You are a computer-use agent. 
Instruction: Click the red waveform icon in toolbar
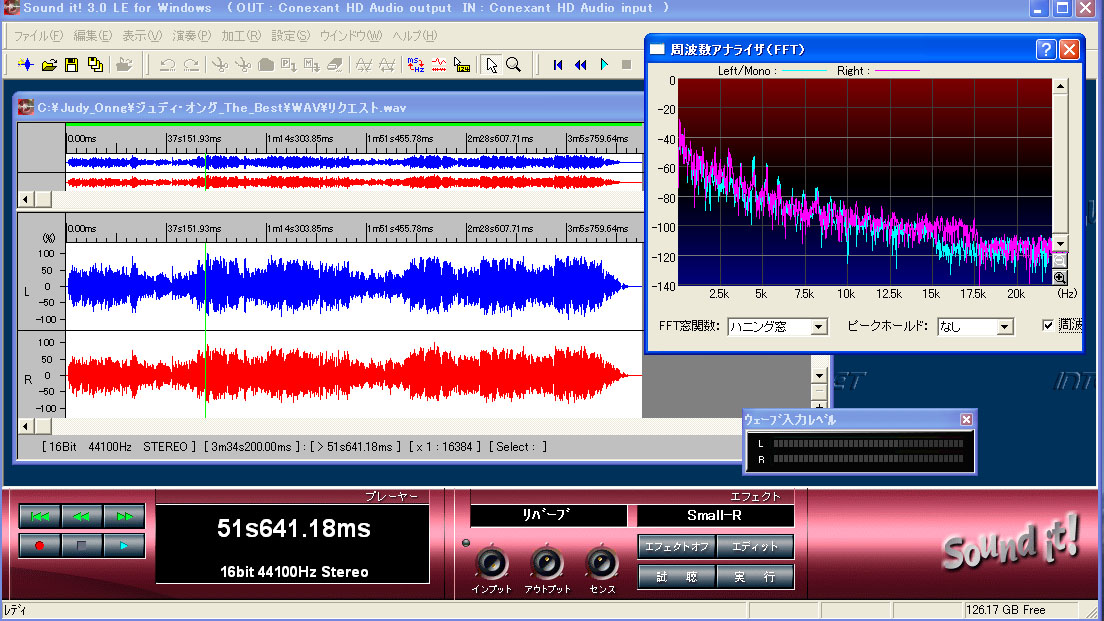pyautogui.click(x=439, y=65)
